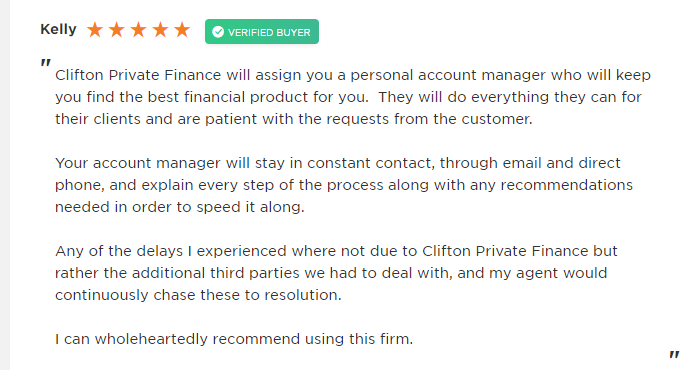Click the third orange star
This screenshot has height=370, width=692.
coord(139,30)
